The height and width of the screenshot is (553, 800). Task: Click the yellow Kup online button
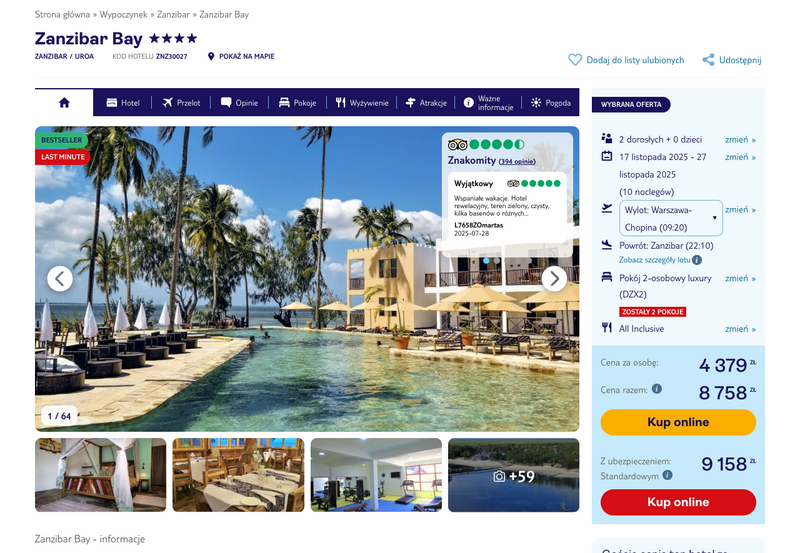click(x=678, y=422)
